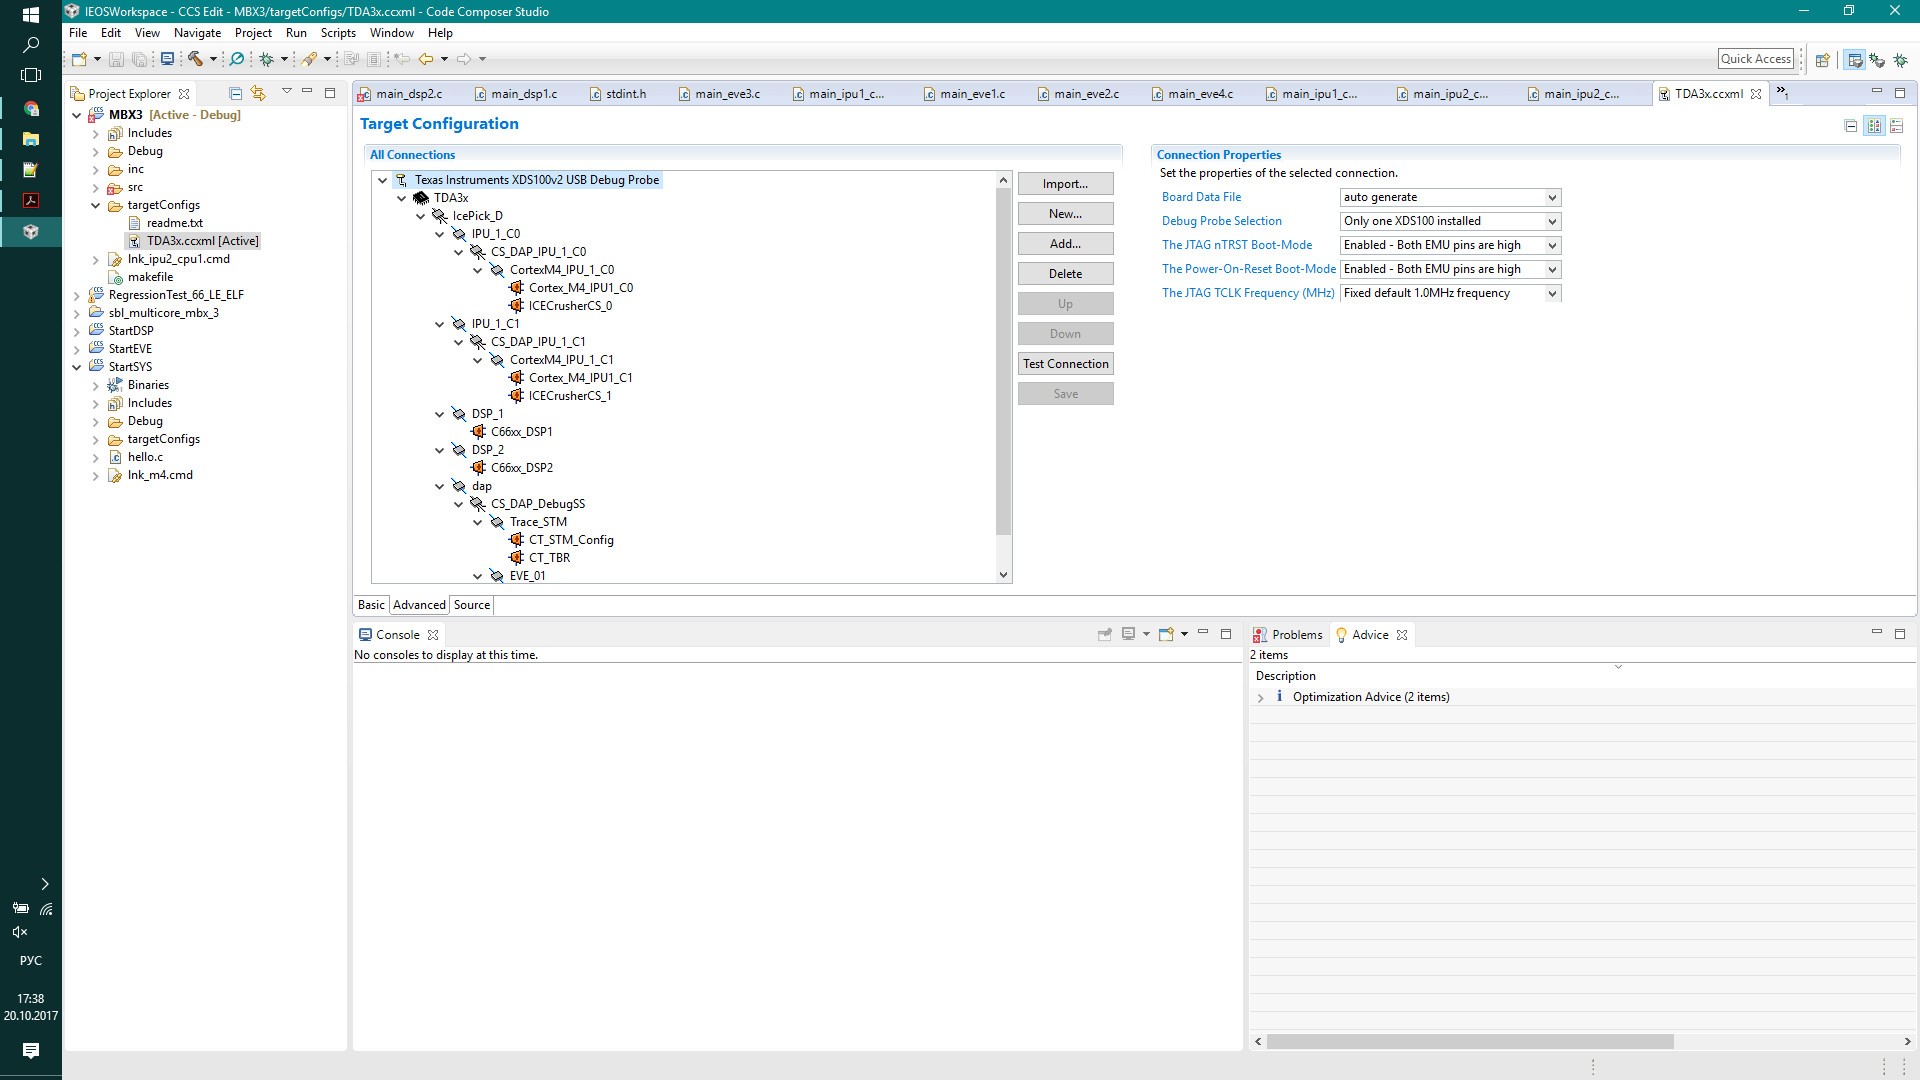This screenshot has height=1080, width=1920.
Task: Open Project Explorer view menu triangle
Action: point(286,92)
